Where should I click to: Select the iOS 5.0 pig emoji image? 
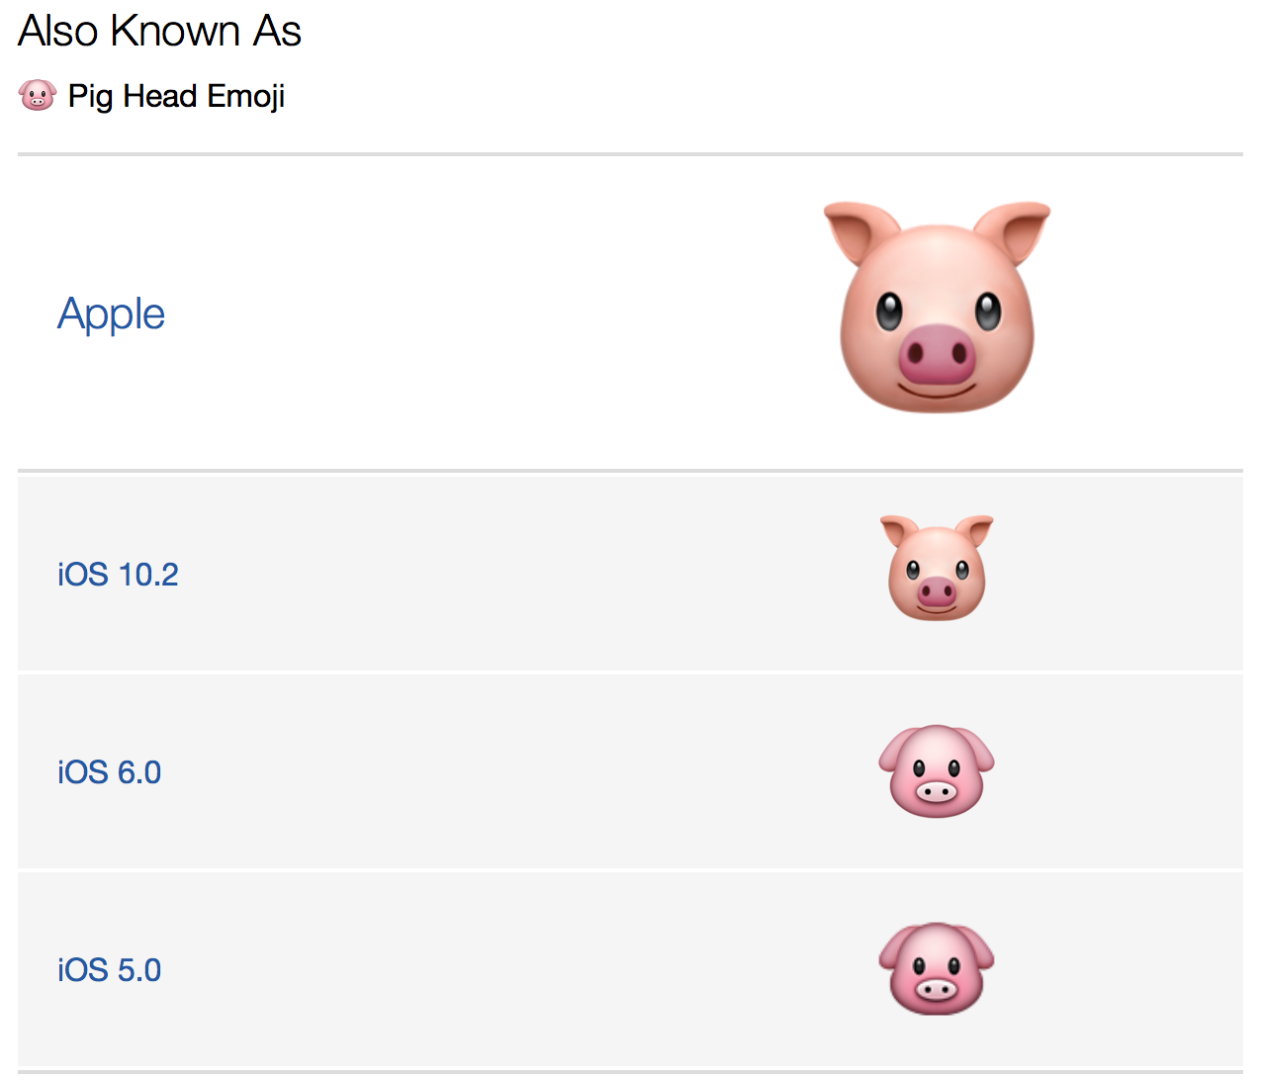937,969
